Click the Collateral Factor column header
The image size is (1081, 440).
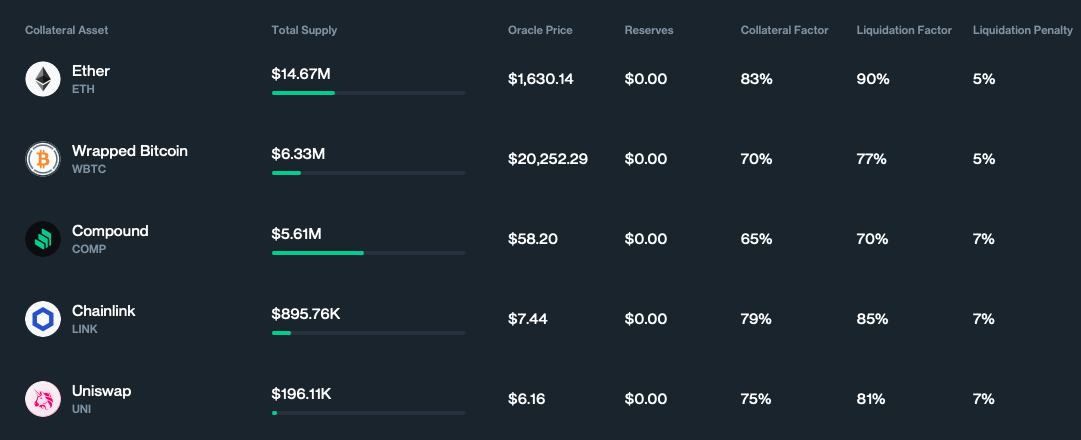click(x=785, y=30)
